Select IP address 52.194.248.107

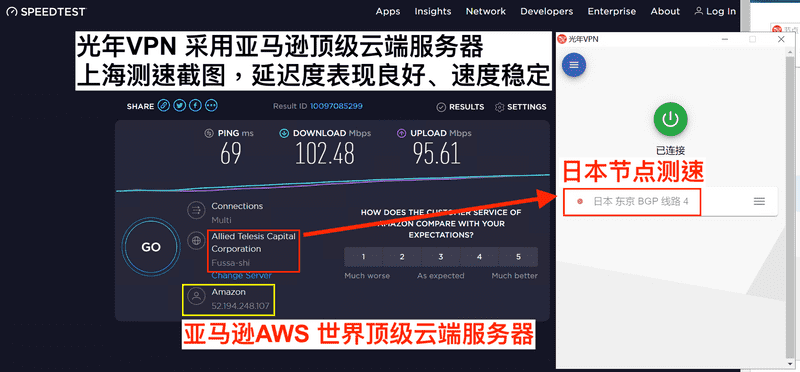(240, 307)
